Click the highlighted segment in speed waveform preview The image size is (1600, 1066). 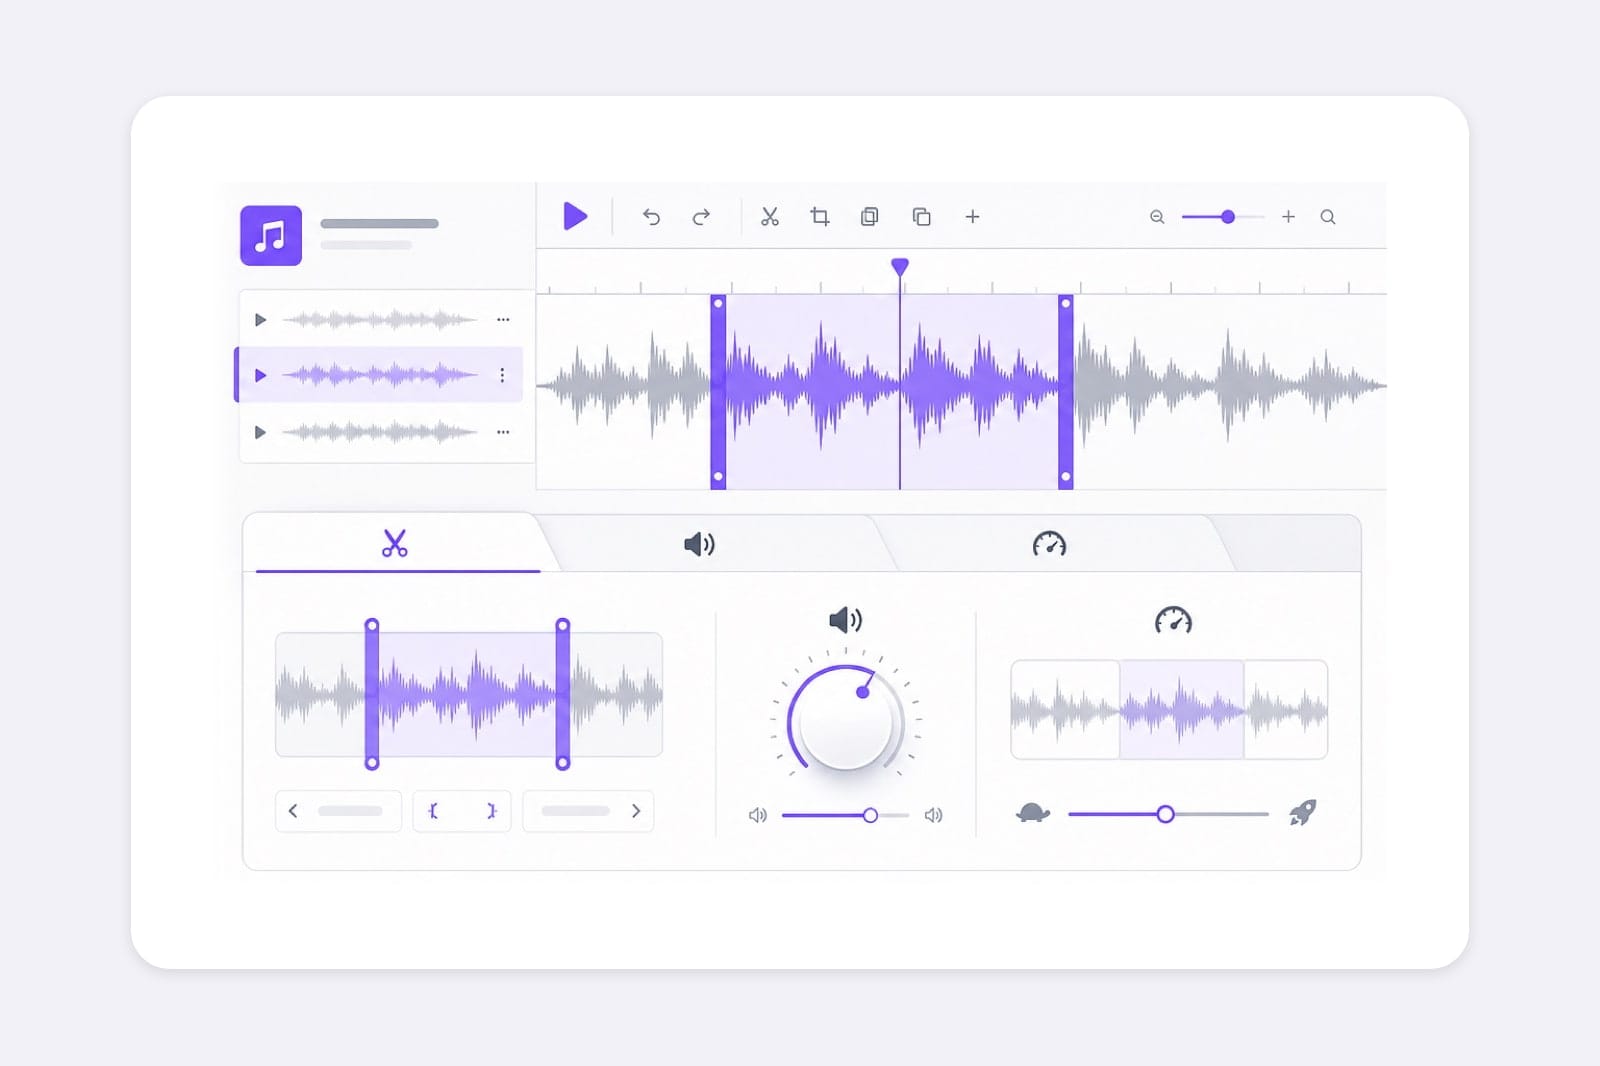point(1181,710)
